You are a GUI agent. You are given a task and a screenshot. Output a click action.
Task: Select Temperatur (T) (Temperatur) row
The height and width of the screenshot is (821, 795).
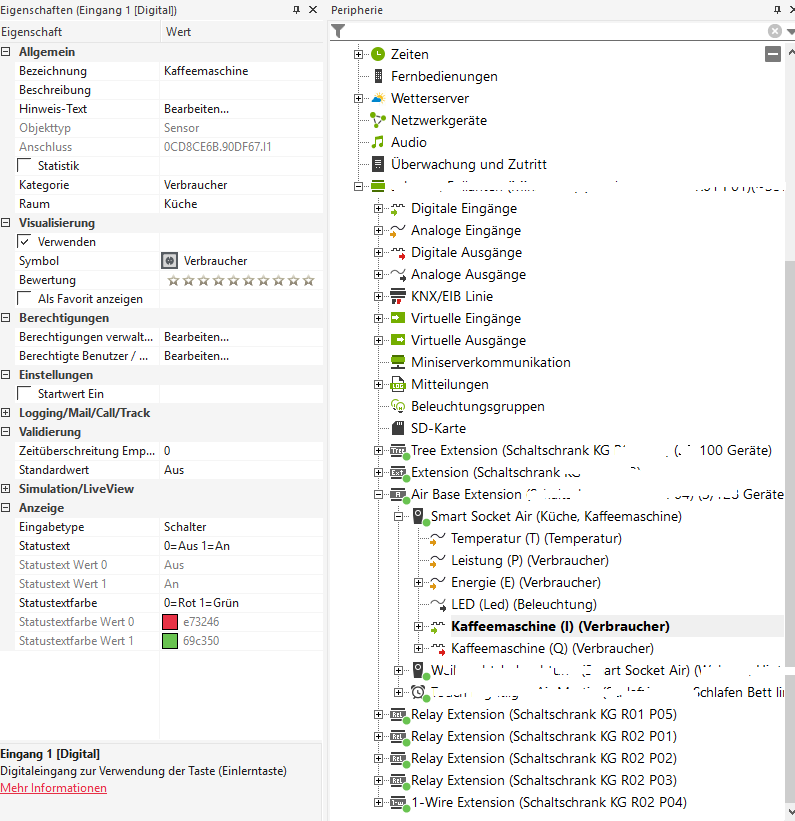(536, 539)
